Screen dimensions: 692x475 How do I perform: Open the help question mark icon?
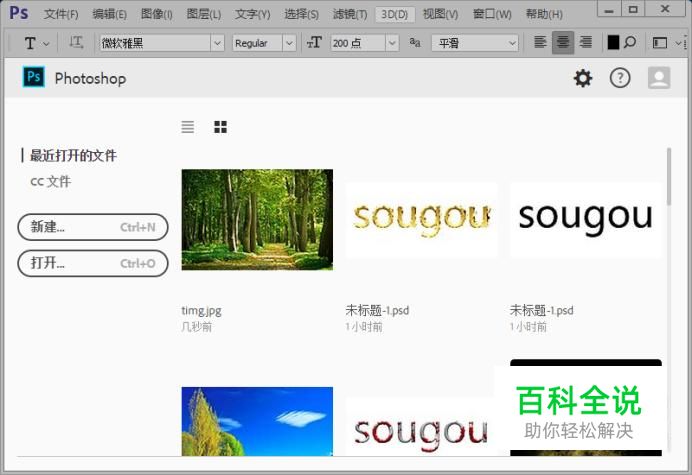pos(620,78)
